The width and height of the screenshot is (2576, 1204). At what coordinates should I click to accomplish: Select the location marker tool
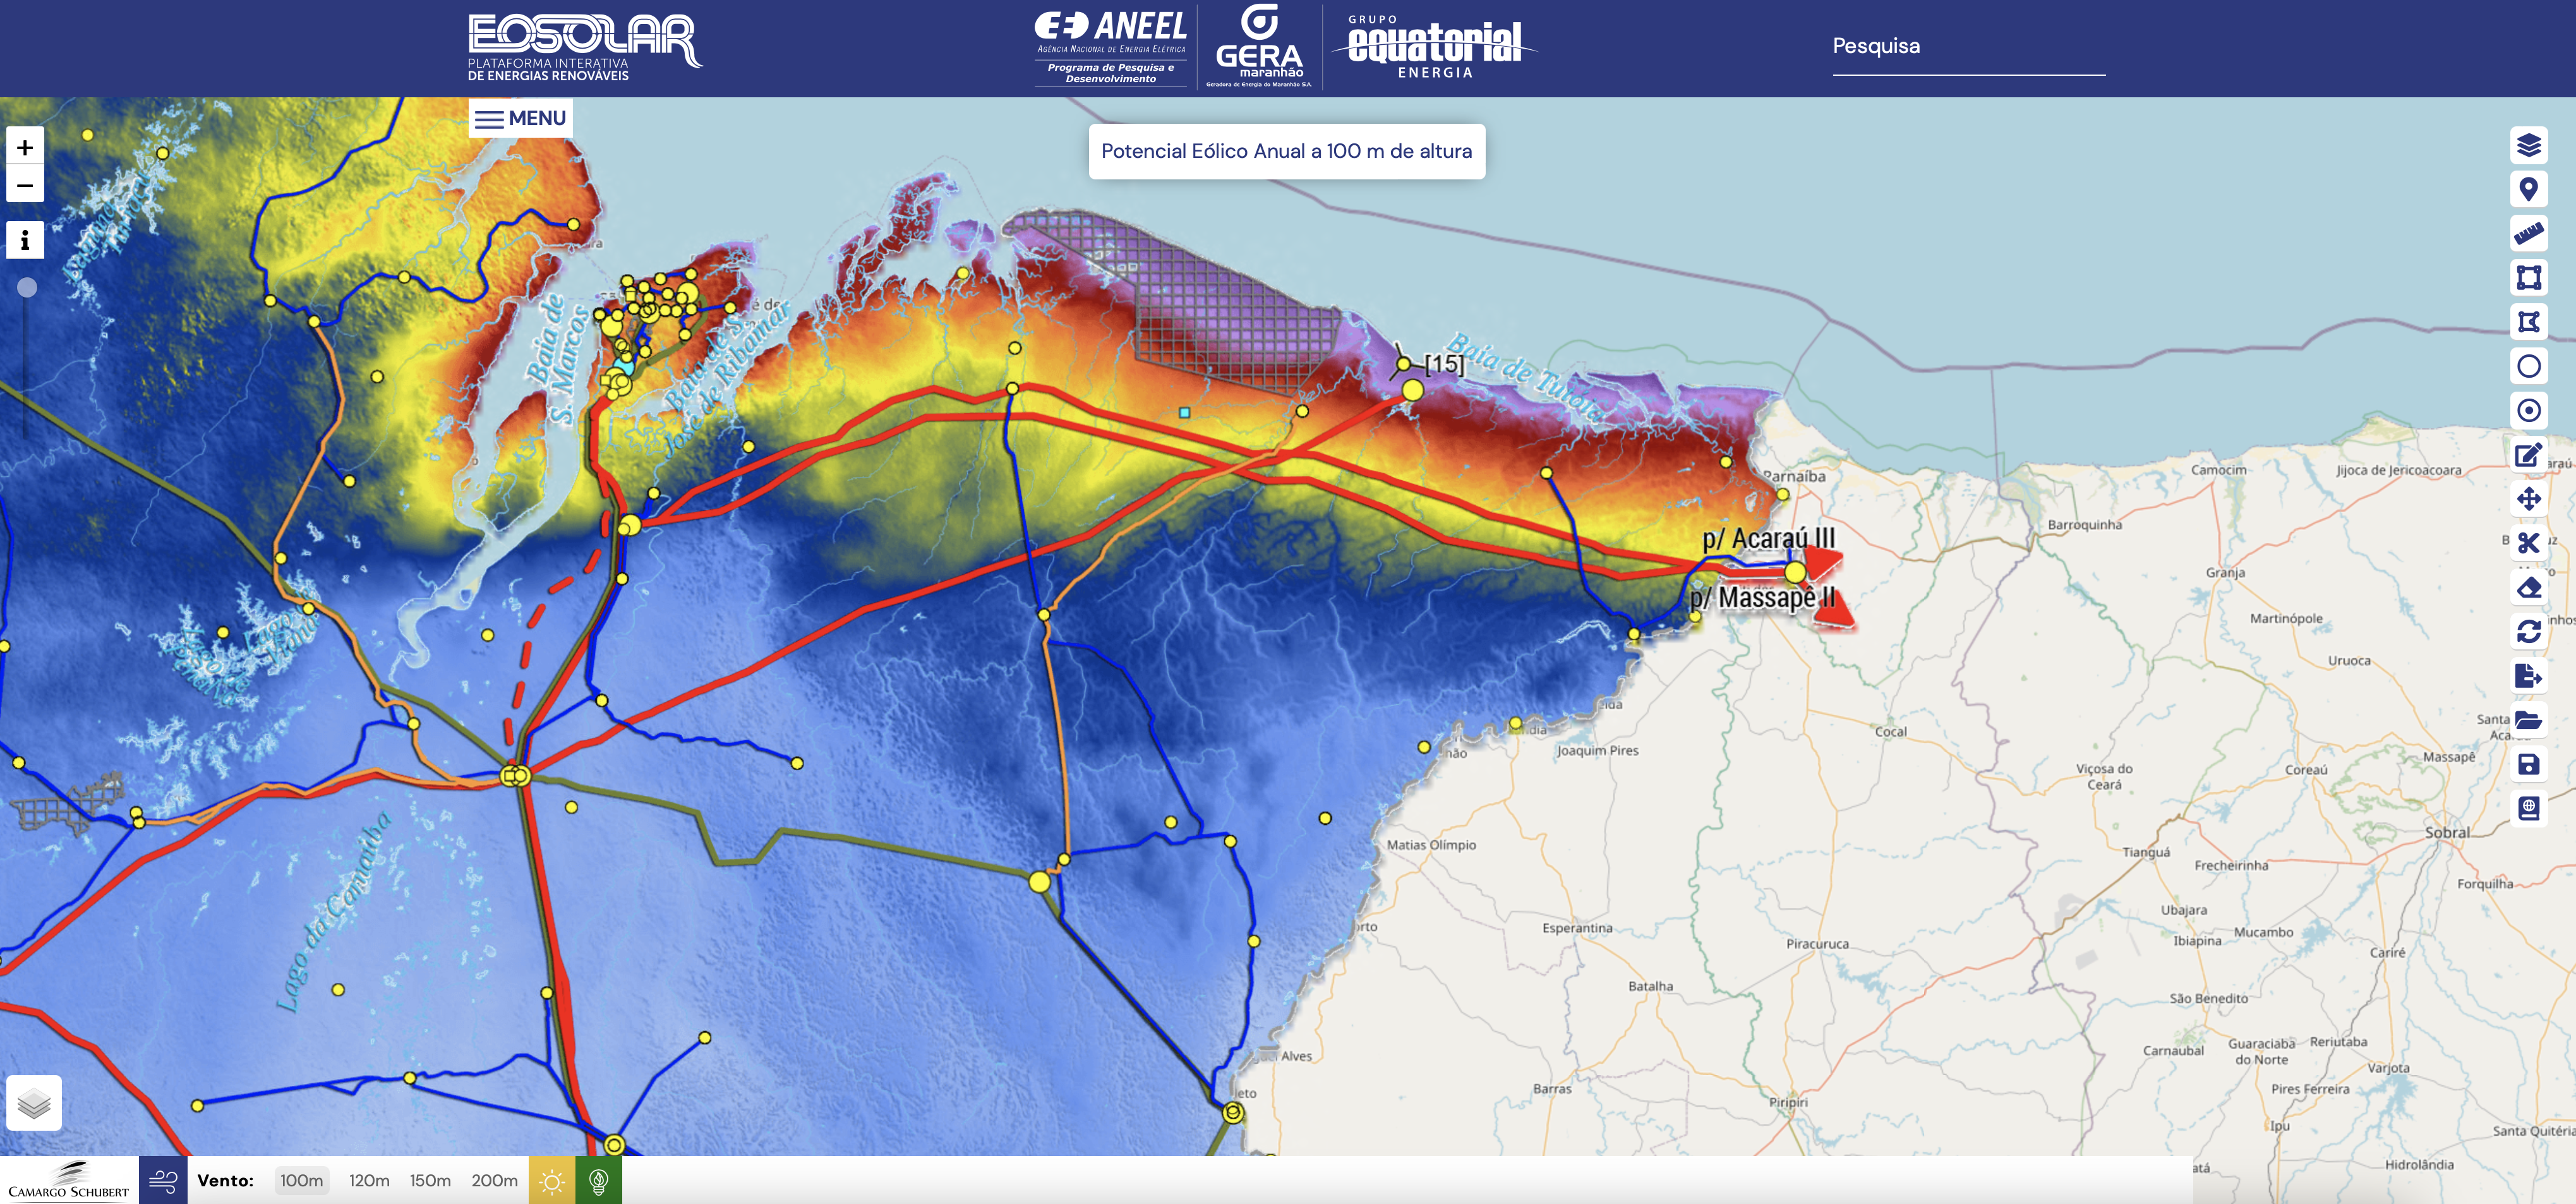pyautogui.click(x=2528, y=189)
